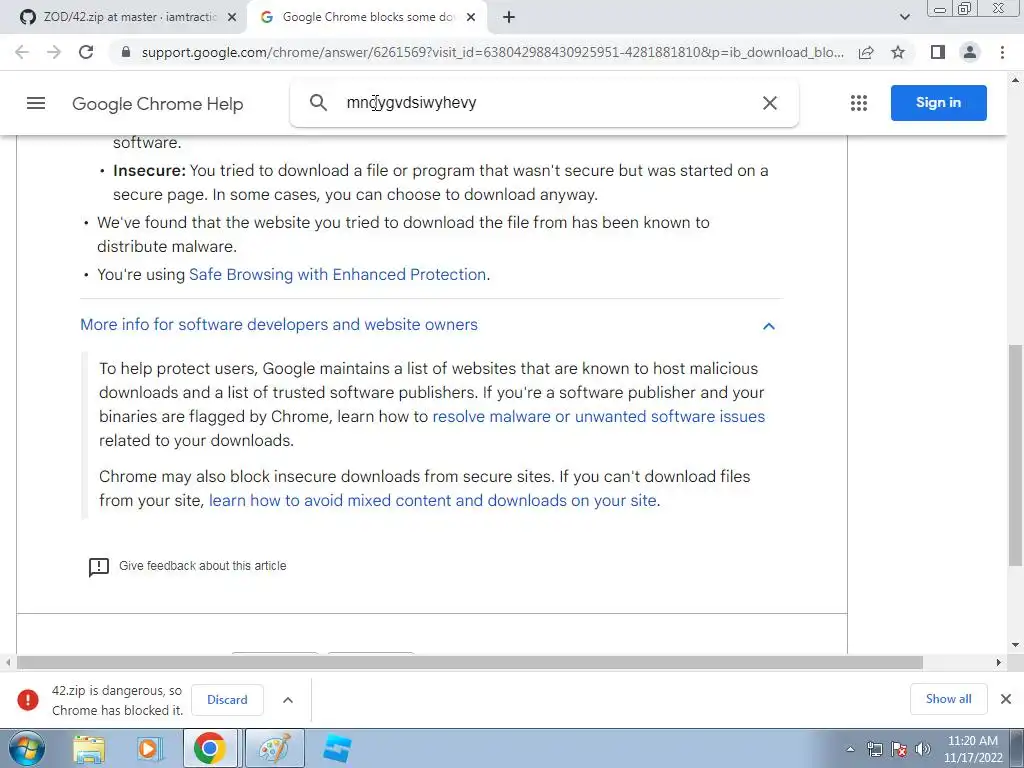The image size is (1024, 768).
Task: Open Google Chrome Help home link
Action: tap(157, 104)
